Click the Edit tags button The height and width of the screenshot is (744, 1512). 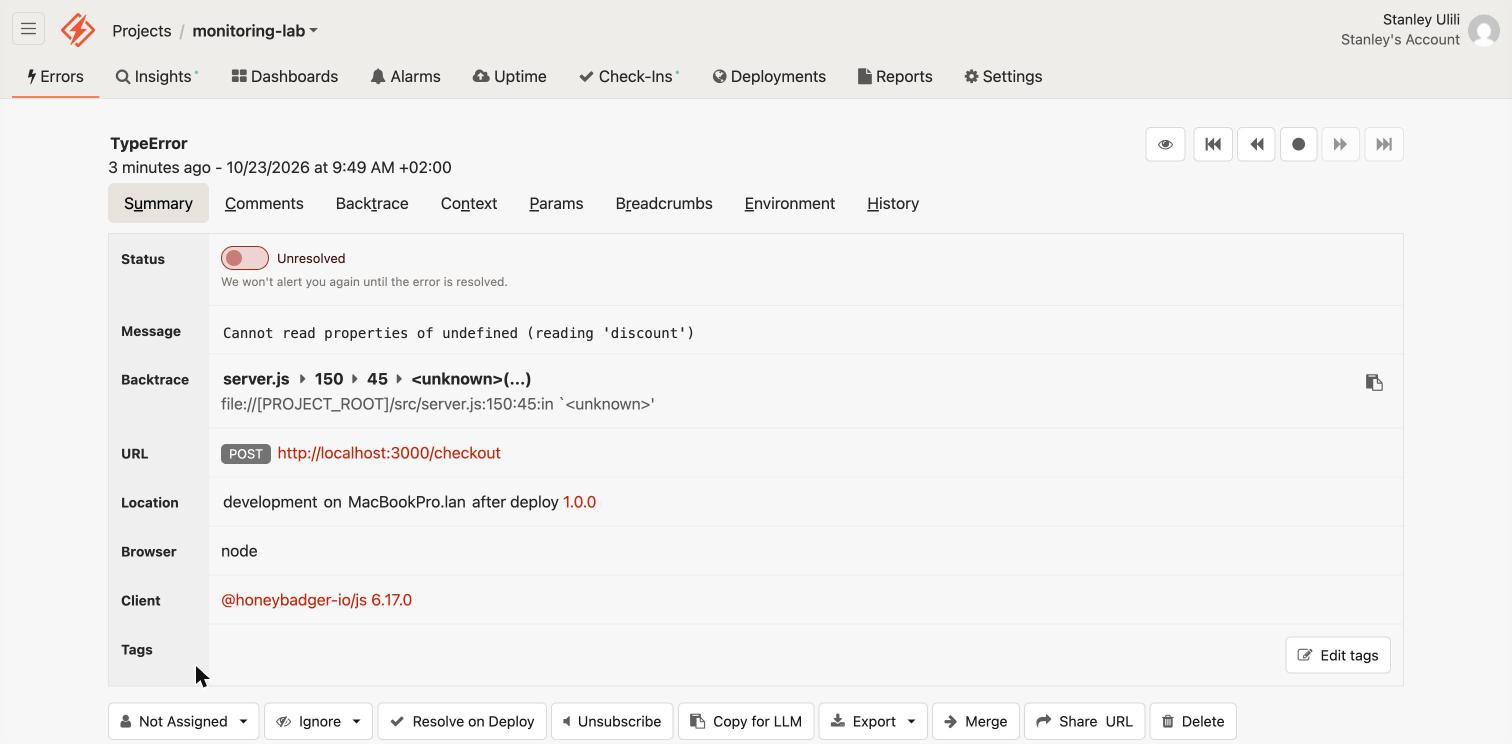pos(1338,655)
